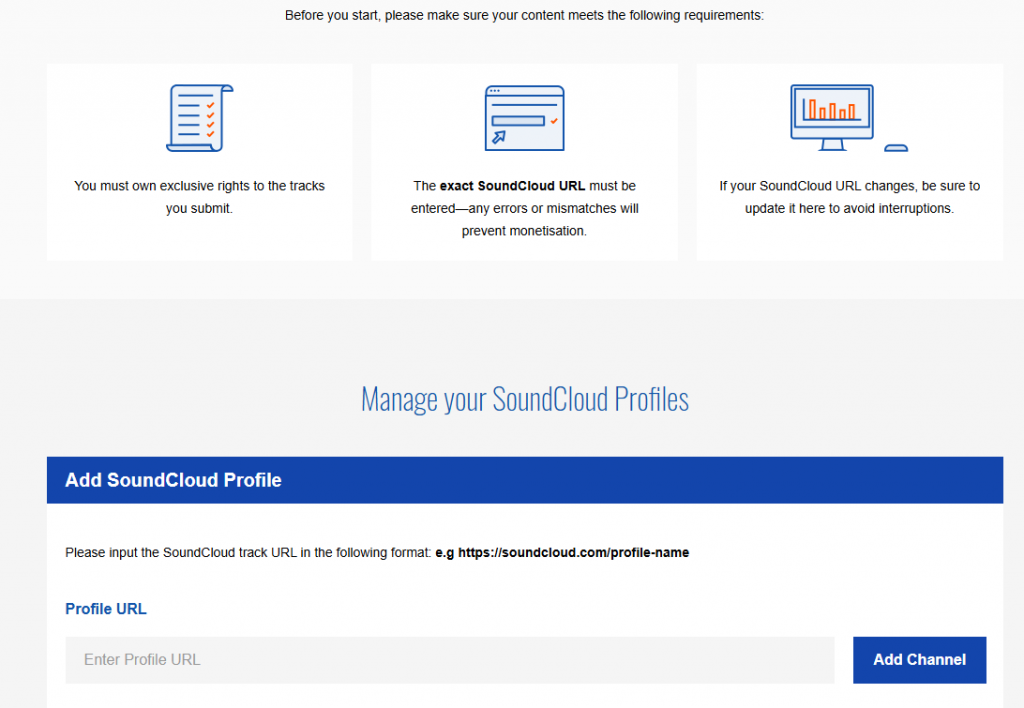Image resolution: width=1024 pixels, height=708 pixels.
Task: Click the small mouse icon beside the monitor
Action: click(896, 148)
